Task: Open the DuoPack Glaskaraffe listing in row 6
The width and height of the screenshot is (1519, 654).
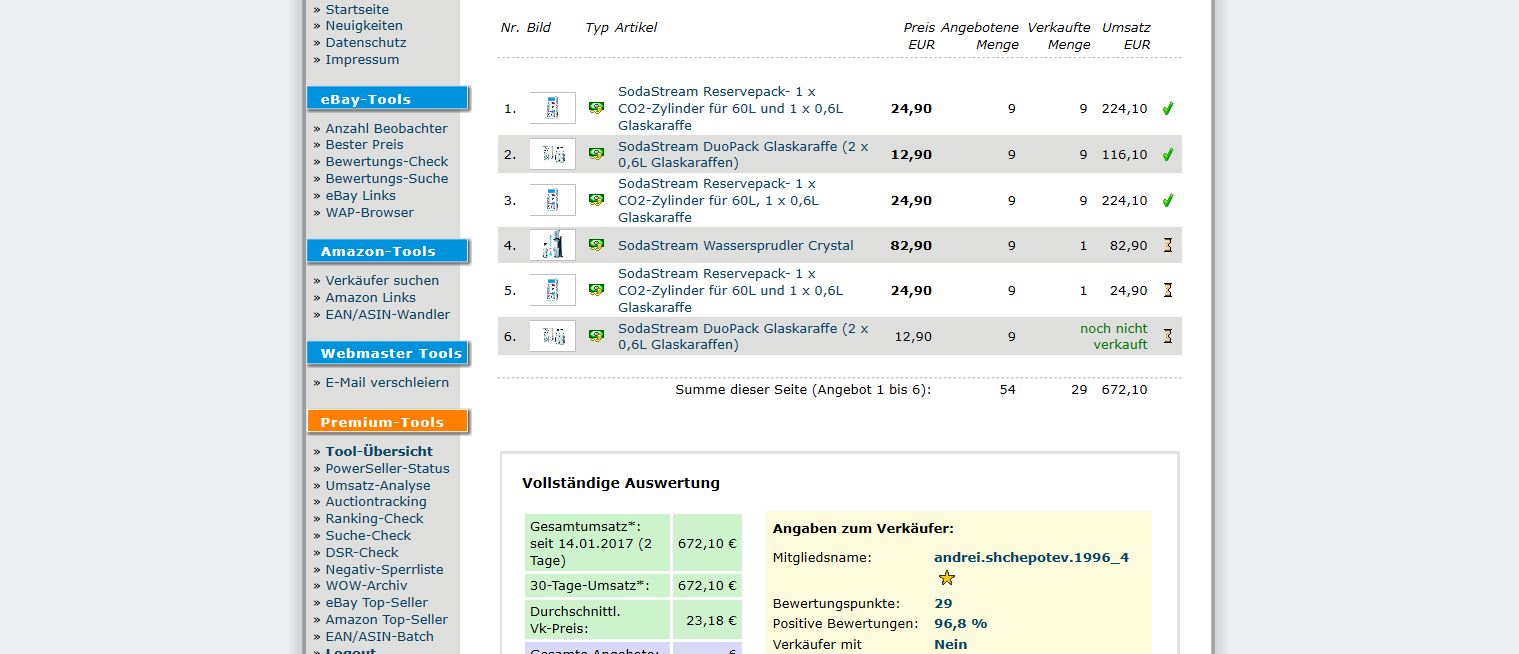Action: [x=743, y=336]
